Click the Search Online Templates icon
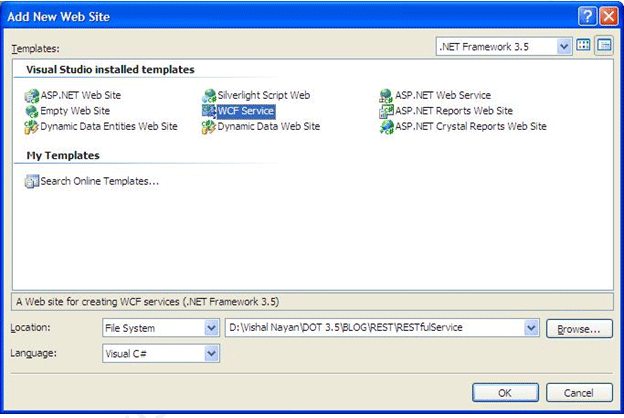This screenshot has height=418, width=624. click(x=31, y=182)
